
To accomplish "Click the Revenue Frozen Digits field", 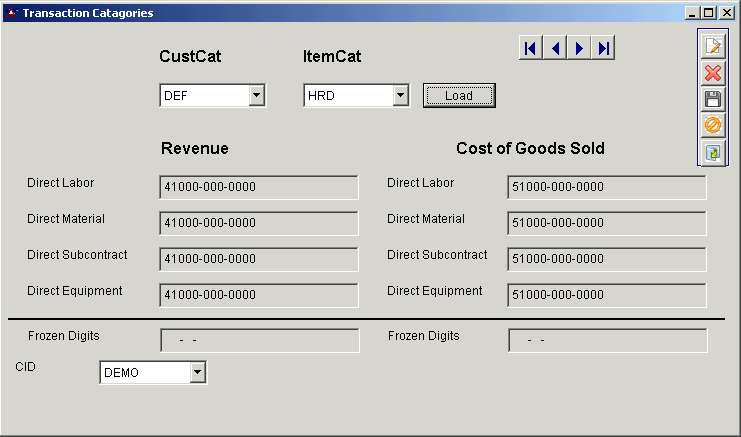I will [259, 340].
